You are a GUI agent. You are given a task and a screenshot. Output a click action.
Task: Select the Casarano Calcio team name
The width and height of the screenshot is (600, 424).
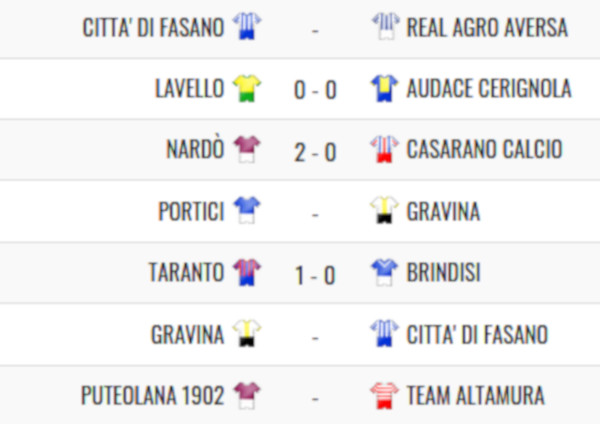click(x=484, y=149)
